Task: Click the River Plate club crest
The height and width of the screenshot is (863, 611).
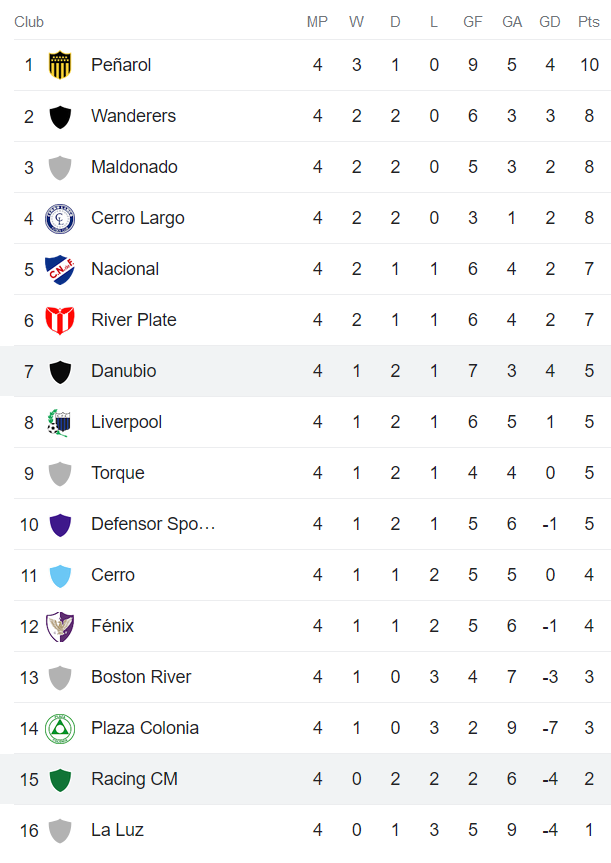Action: (60, 320)
